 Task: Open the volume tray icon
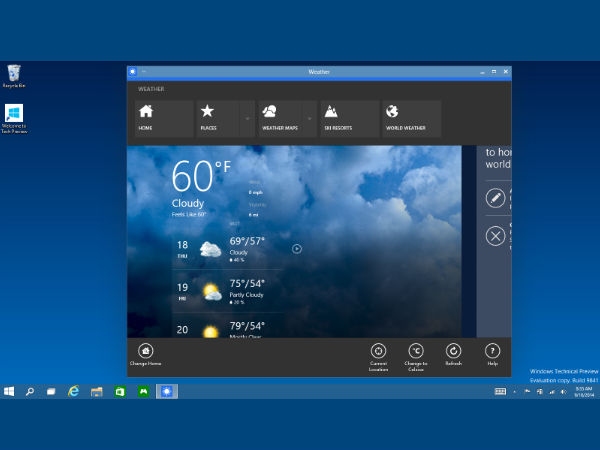[x=563, y=391]
